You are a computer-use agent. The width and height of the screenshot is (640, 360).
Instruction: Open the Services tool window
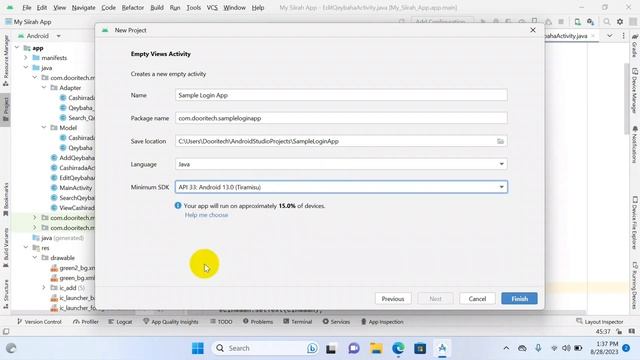336,322
